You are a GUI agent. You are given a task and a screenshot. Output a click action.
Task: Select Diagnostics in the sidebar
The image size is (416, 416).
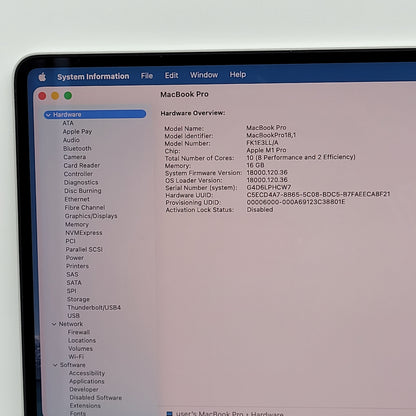(81, 182)
